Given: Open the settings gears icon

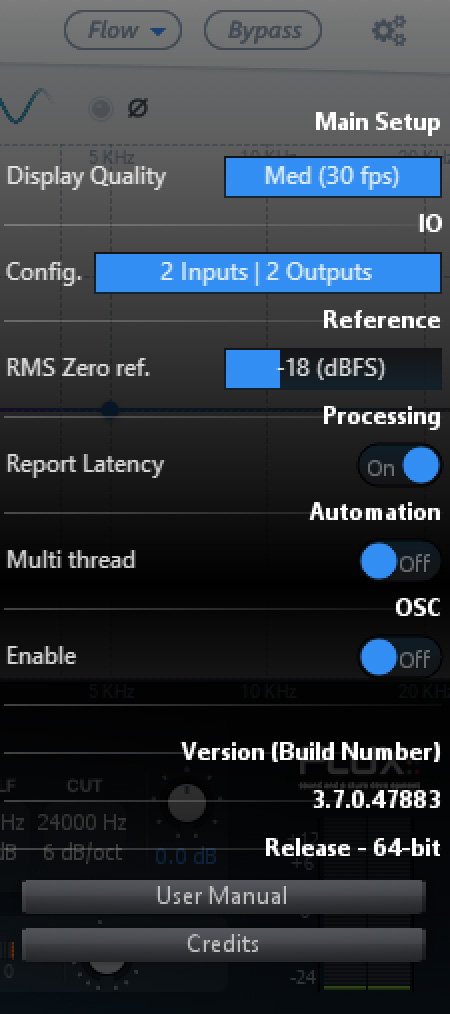Looking at the screenshot, I should (x=389, y=30).
